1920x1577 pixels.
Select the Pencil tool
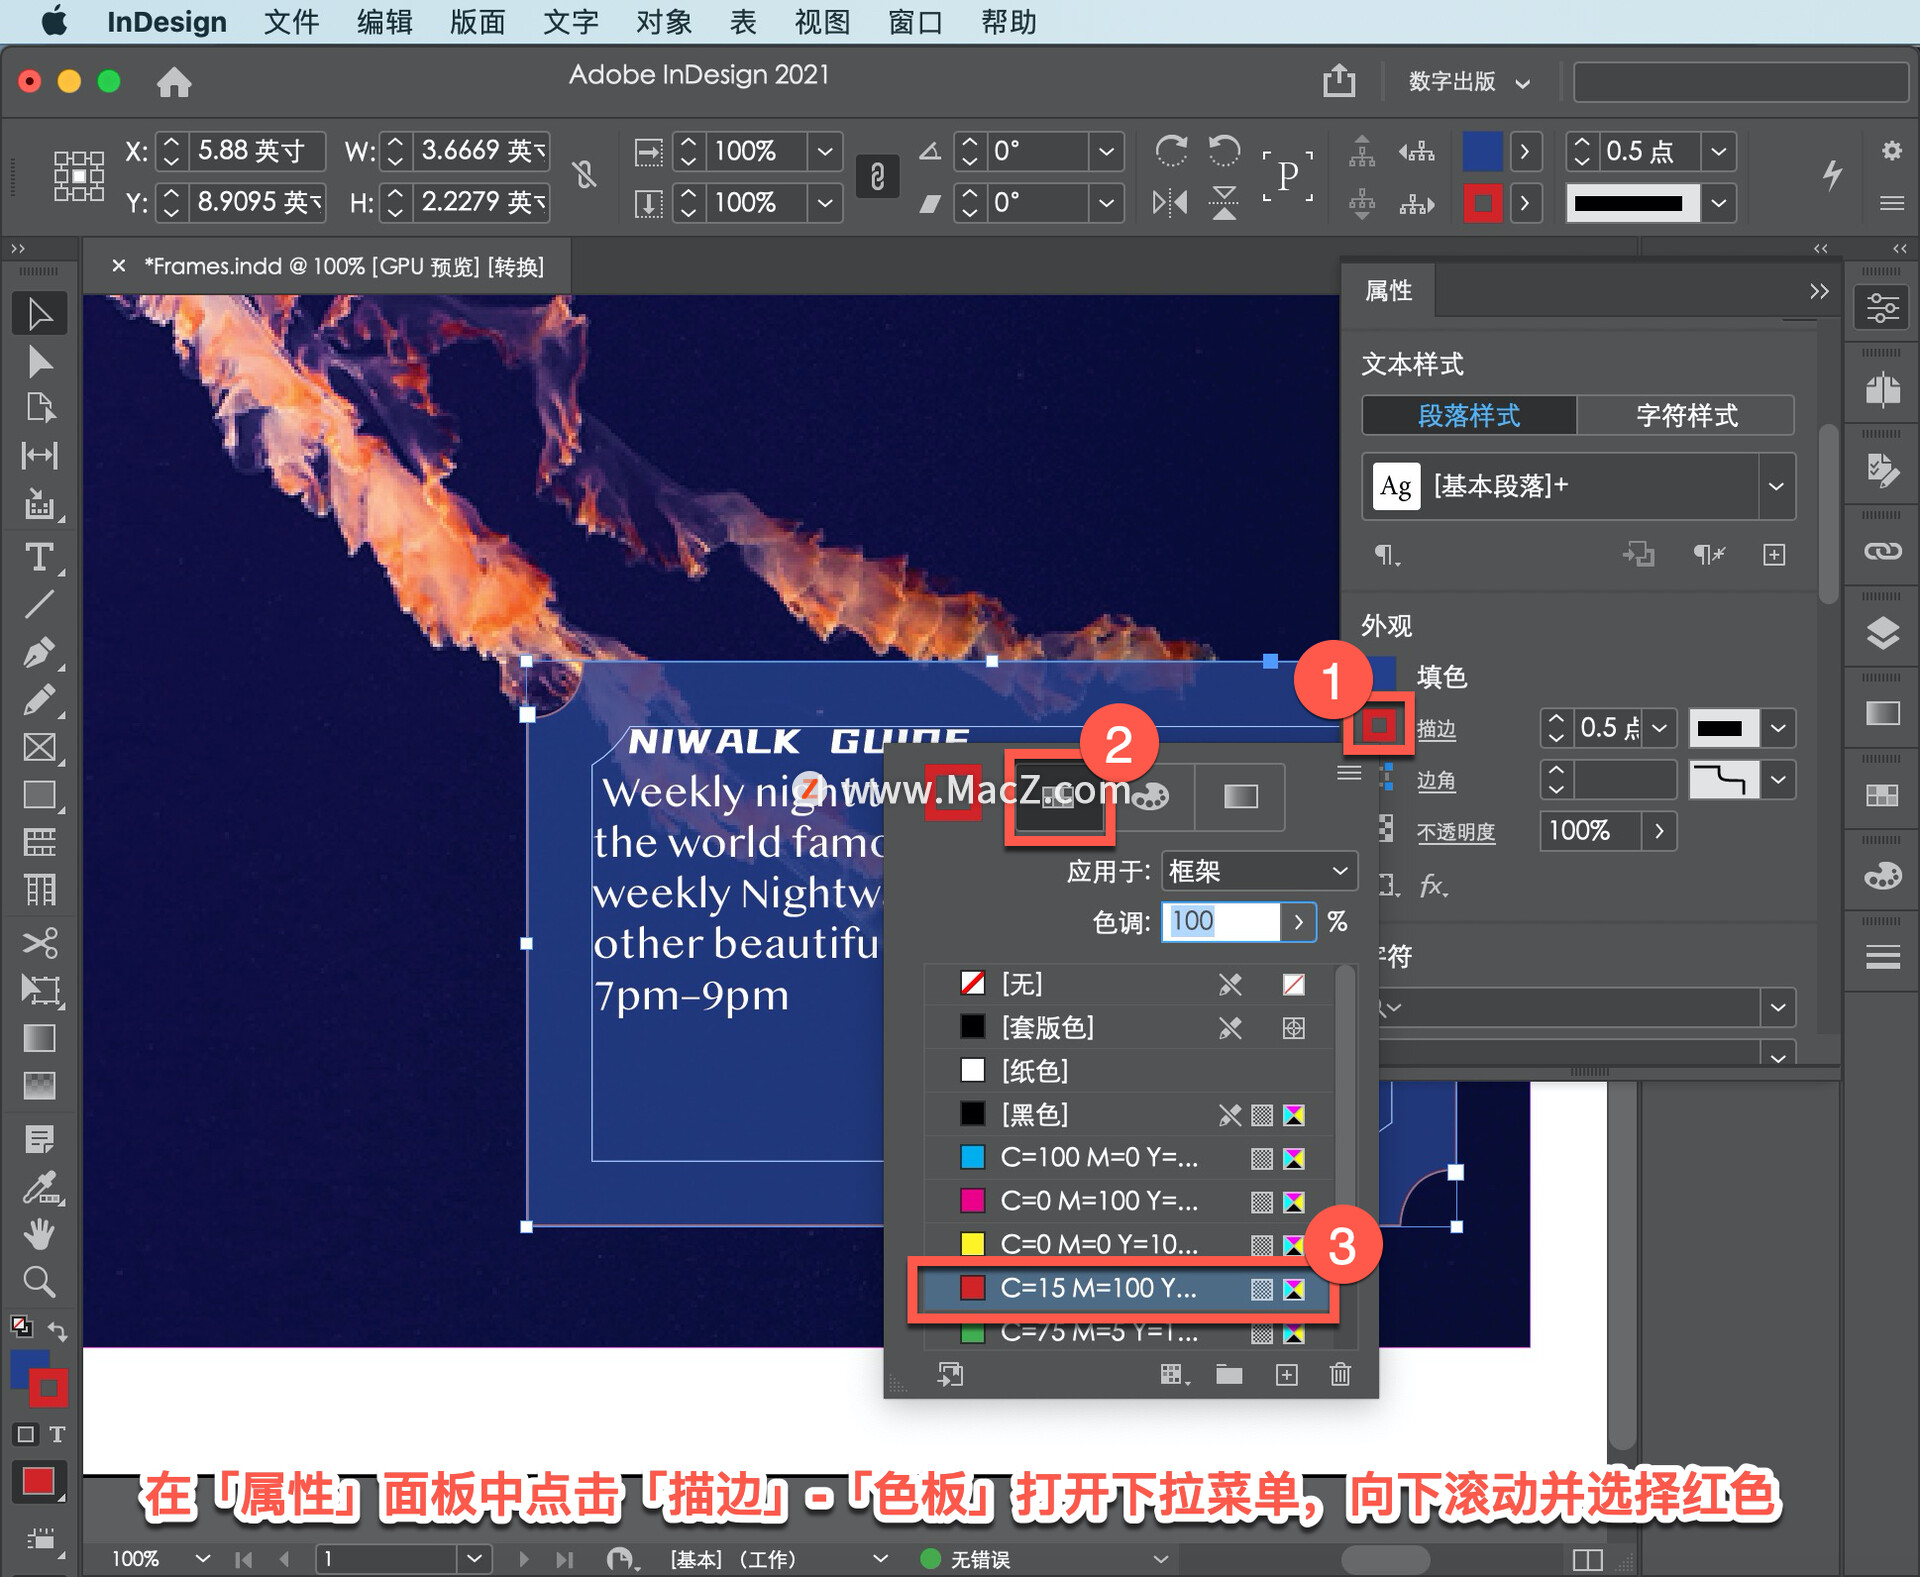click(39, 700)
